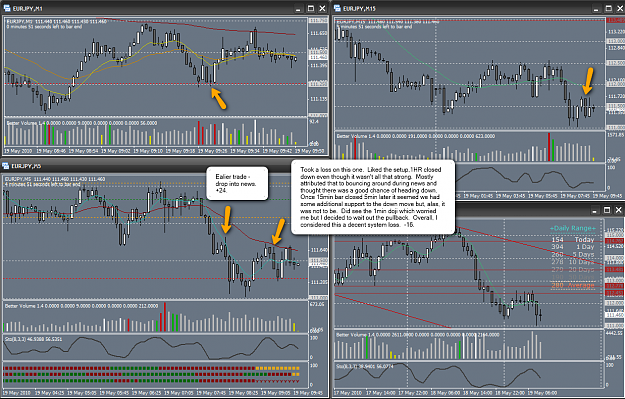Close the EURJPY,M15 chart window
This screenshot has width=625, height=399.
pos(620,8)
